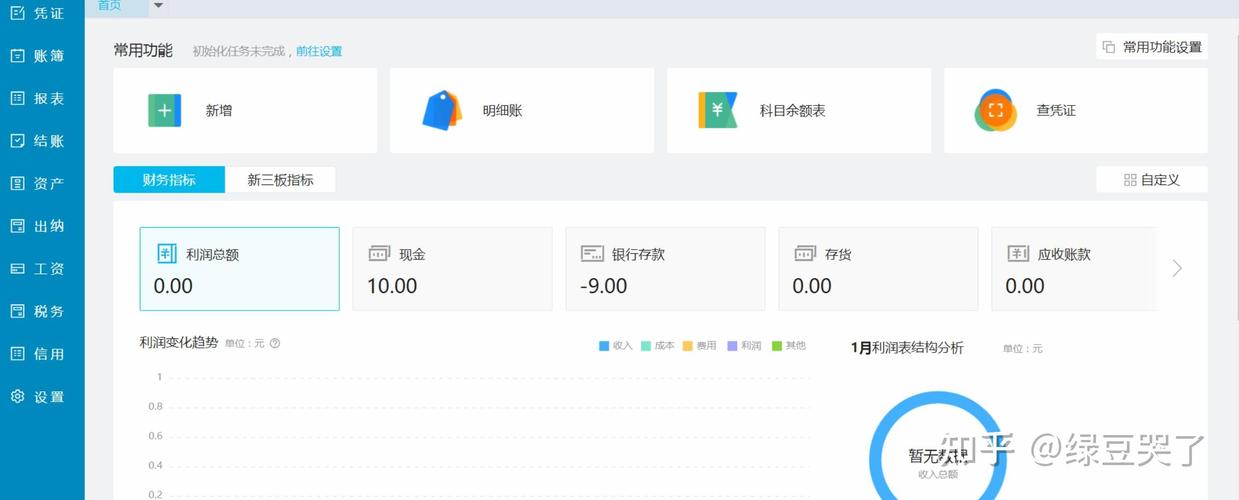Click the 查凭证 card label
This screenshot has width=1239, height=500.
click(1056, 111)
